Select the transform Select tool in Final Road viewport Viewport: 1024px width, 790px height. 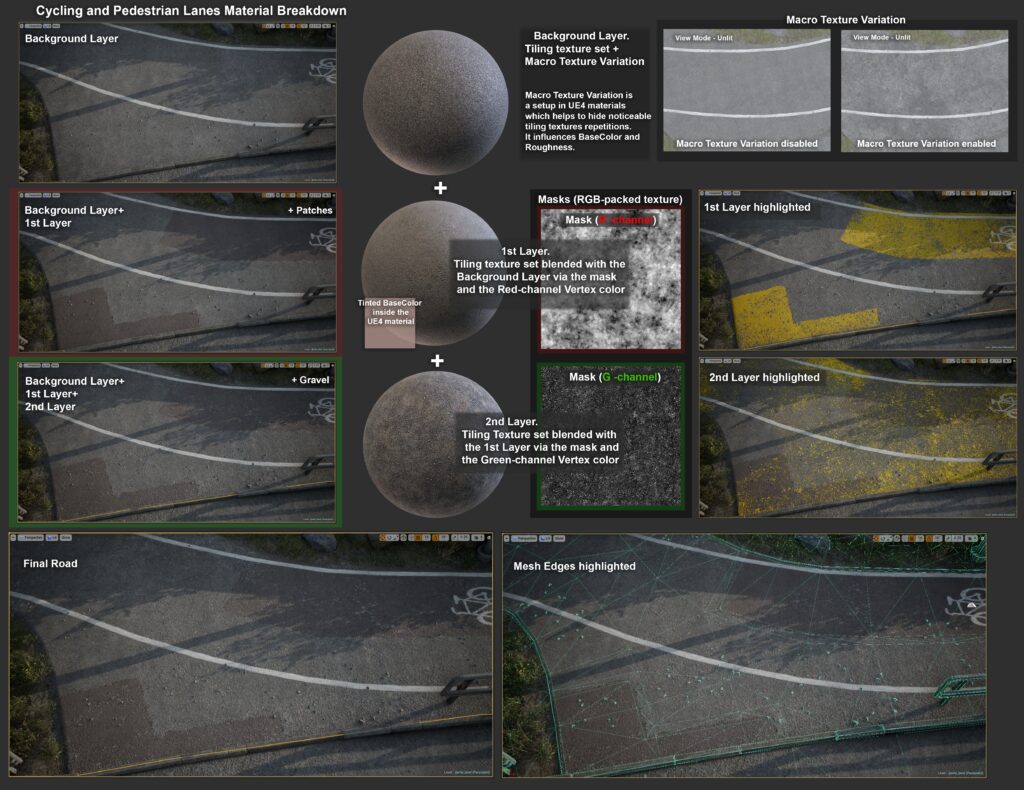(382, 538)
